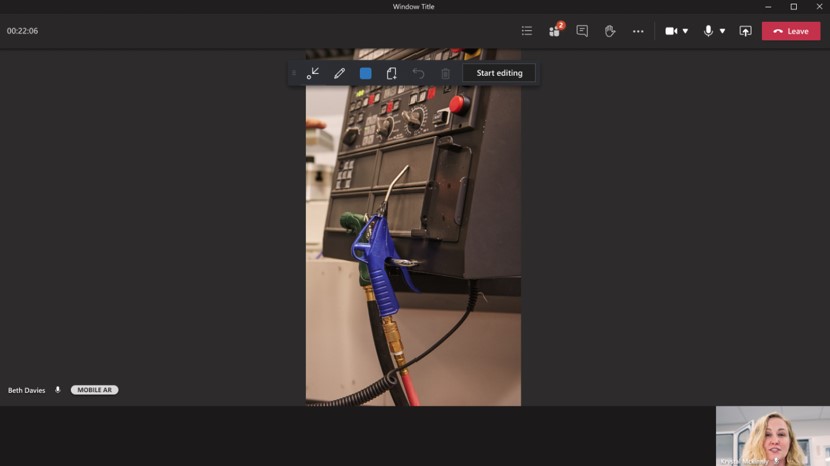Select the pen drawing tool
The height and width of the screenshot is (466, 830).
pos(339,73)
